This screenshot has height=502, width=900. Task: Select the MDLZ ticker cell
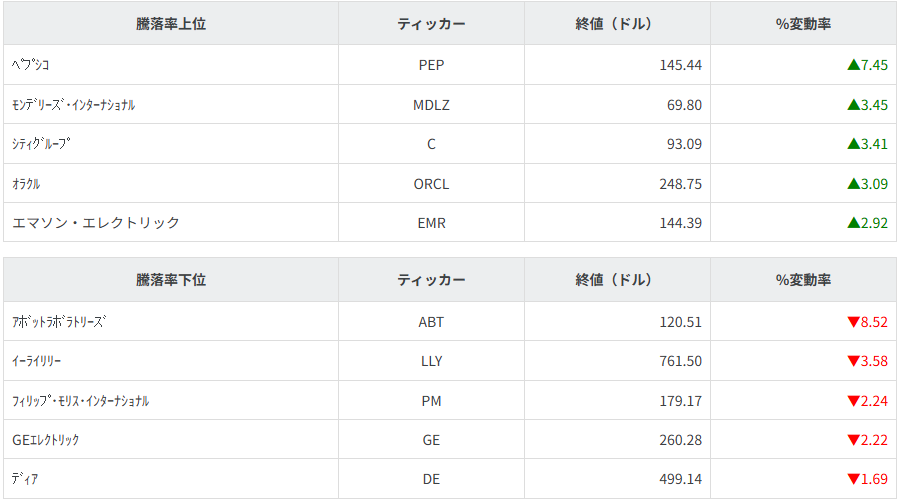tap(431, 104)
